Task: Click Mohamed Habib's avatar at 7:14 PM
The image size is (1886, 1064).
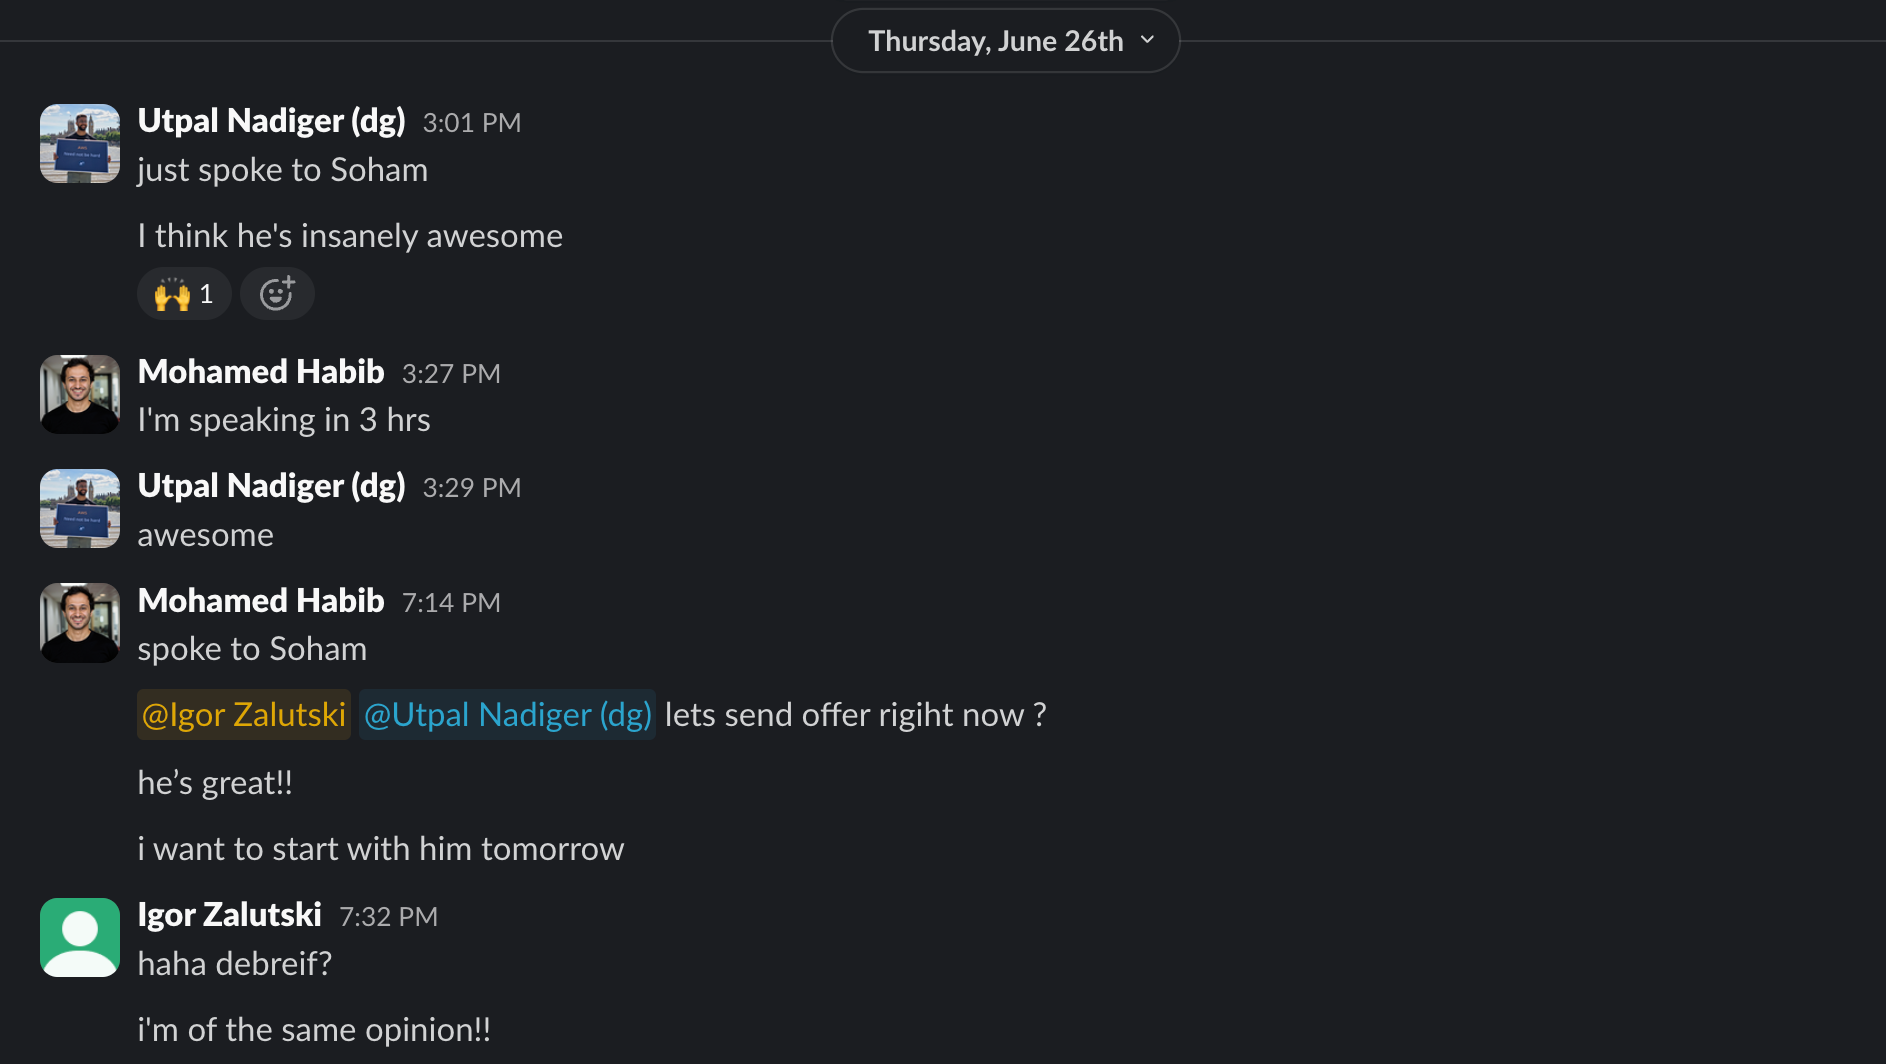Action: (x=80, y=623)
